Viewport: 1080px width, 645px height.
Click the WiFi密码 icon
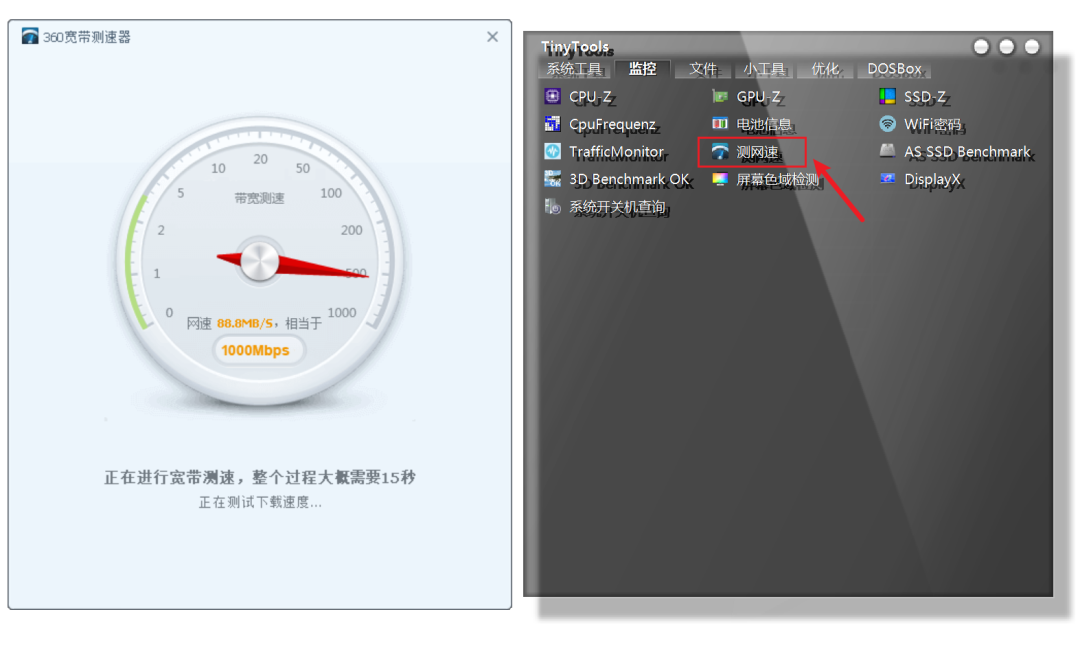[887, 123]
